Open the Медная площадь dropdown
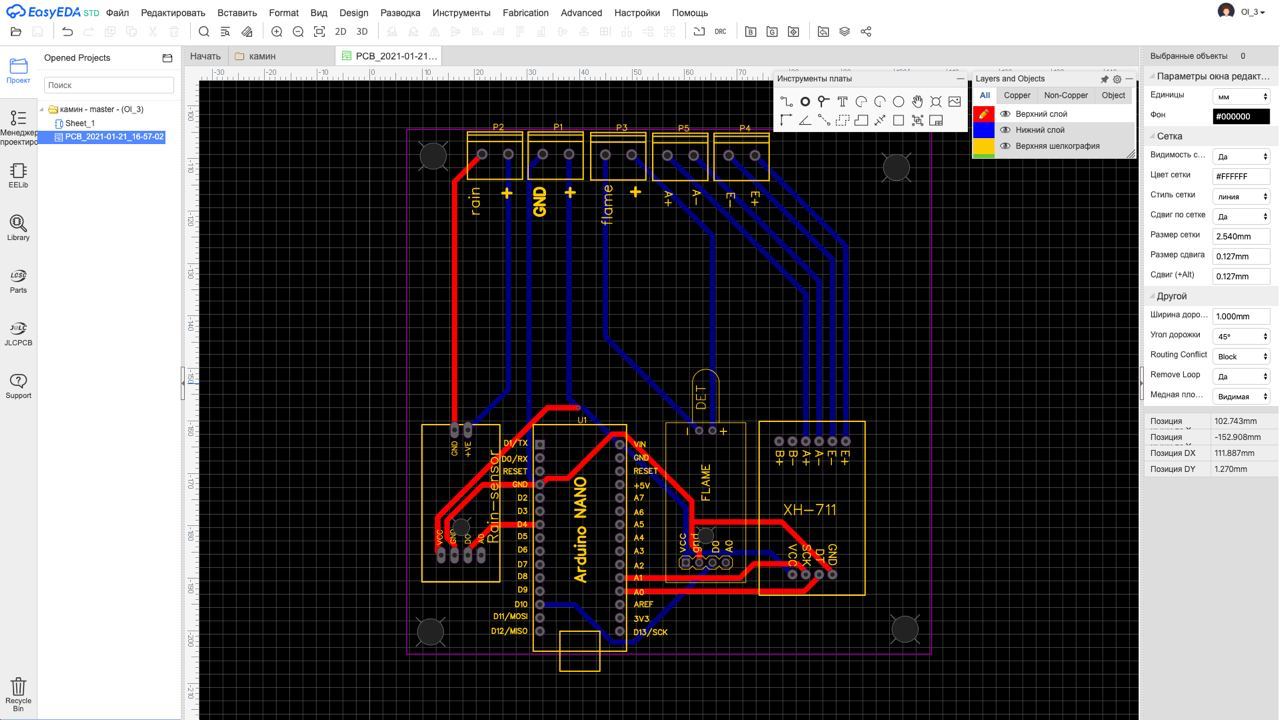Viewport: 1280px width, 720px height. click(x=1241, y=396)
